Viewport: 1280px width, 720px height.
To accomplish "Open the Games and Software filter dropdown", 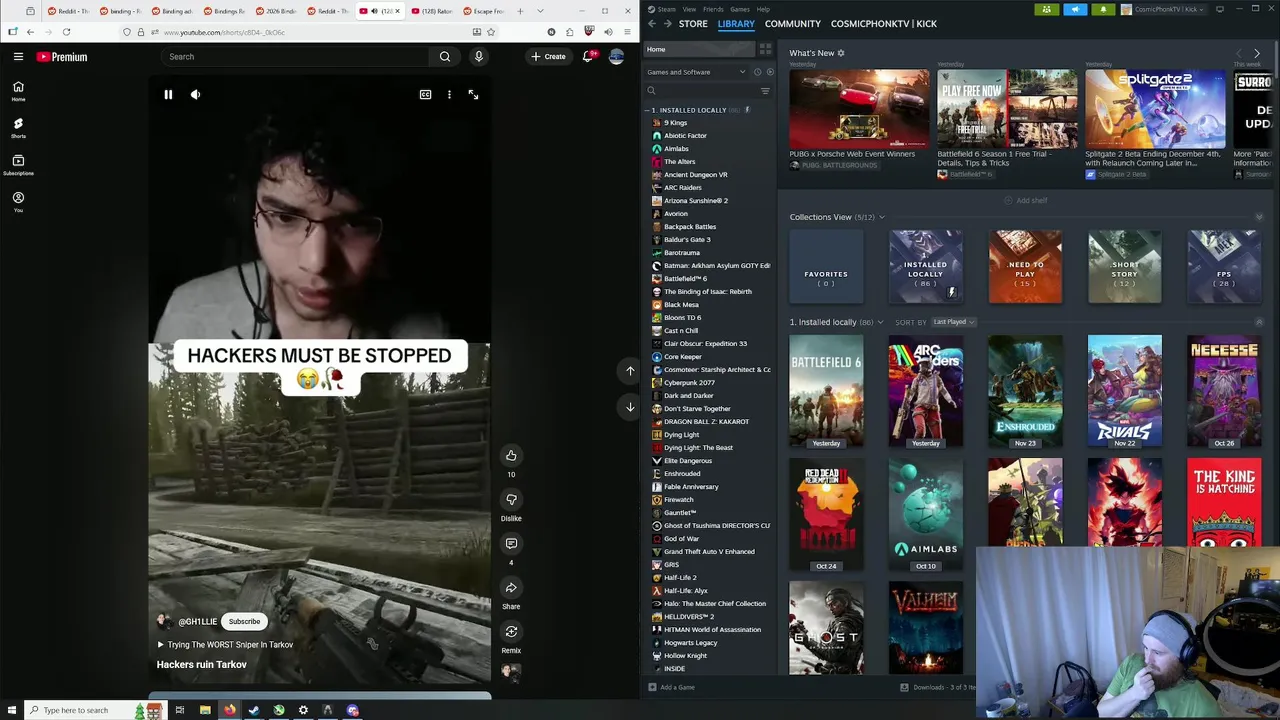I will tap(696, 72).
